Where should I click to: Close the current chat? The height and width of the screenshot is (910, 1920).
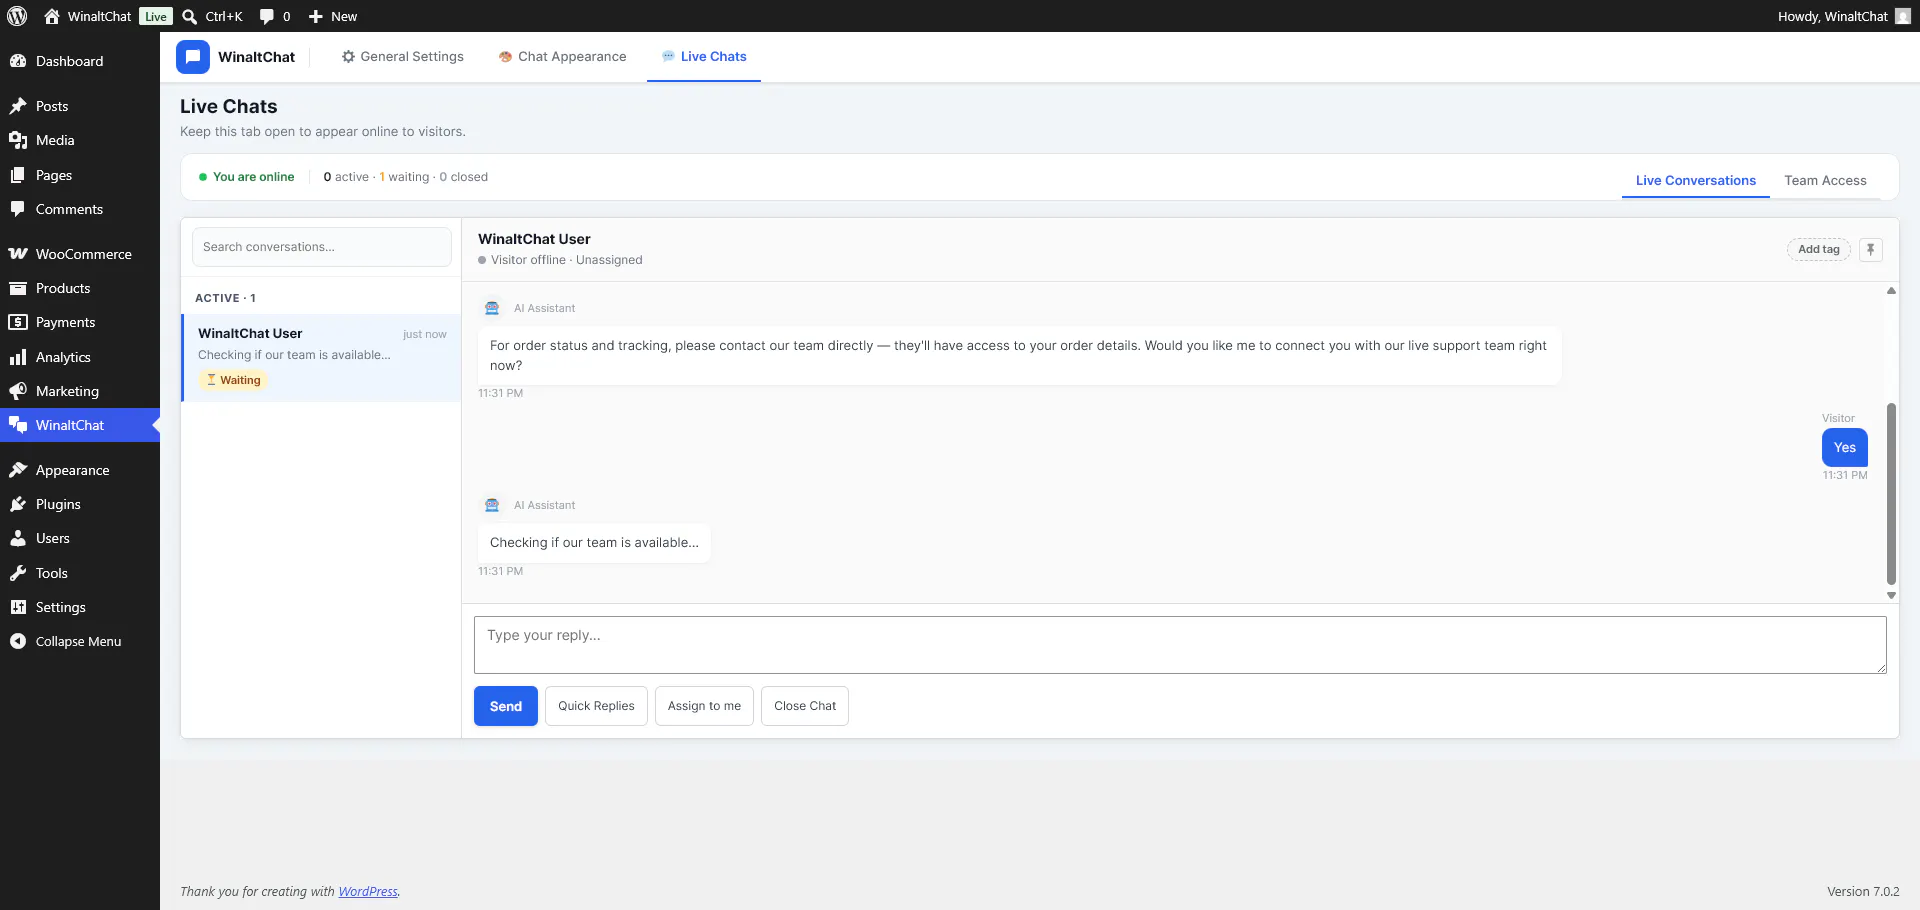(805, 706)
